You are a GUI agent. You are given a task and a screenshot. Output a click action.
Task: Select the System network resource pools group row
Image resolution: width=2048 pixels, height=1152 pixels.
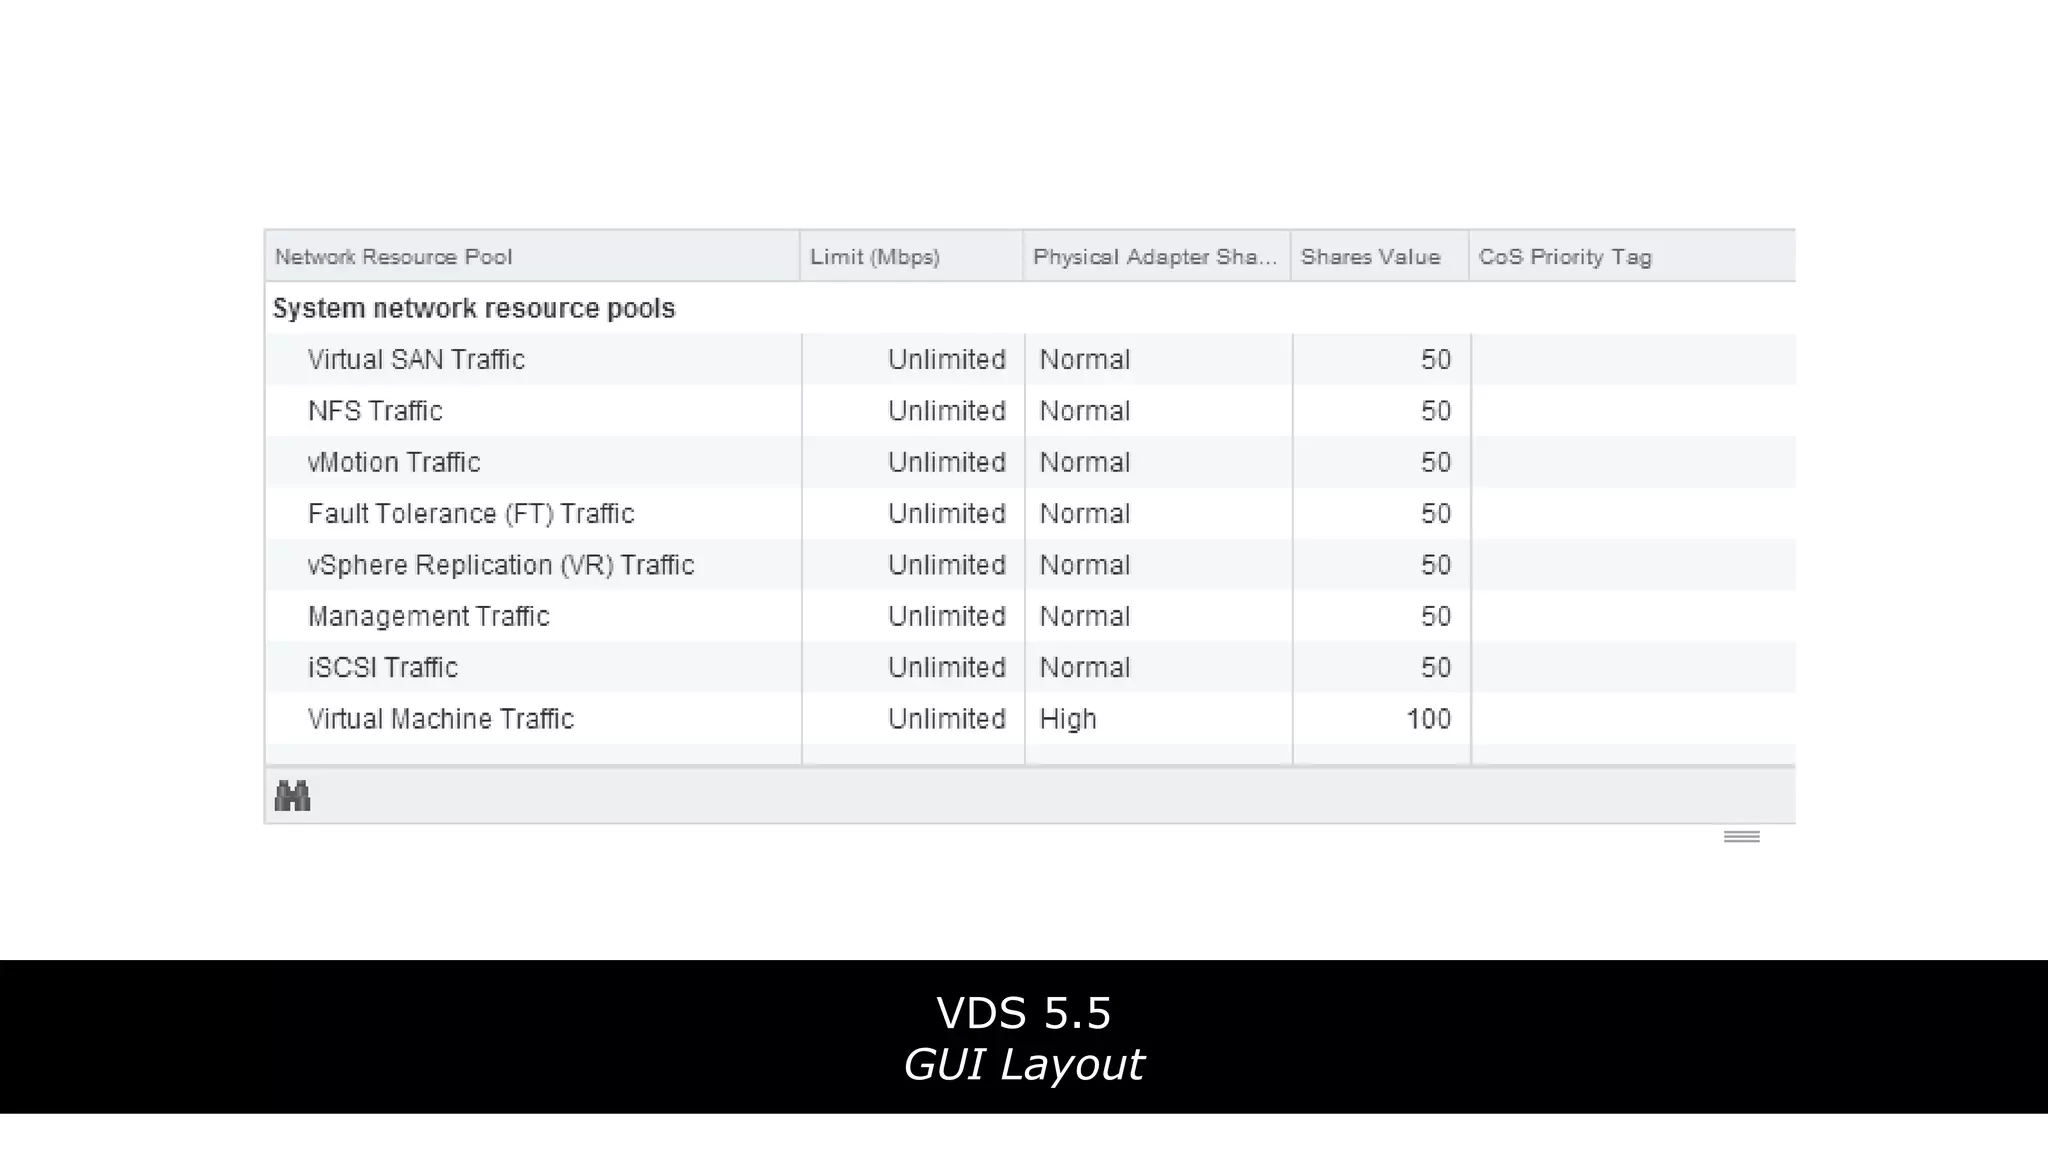[1030, 308]
